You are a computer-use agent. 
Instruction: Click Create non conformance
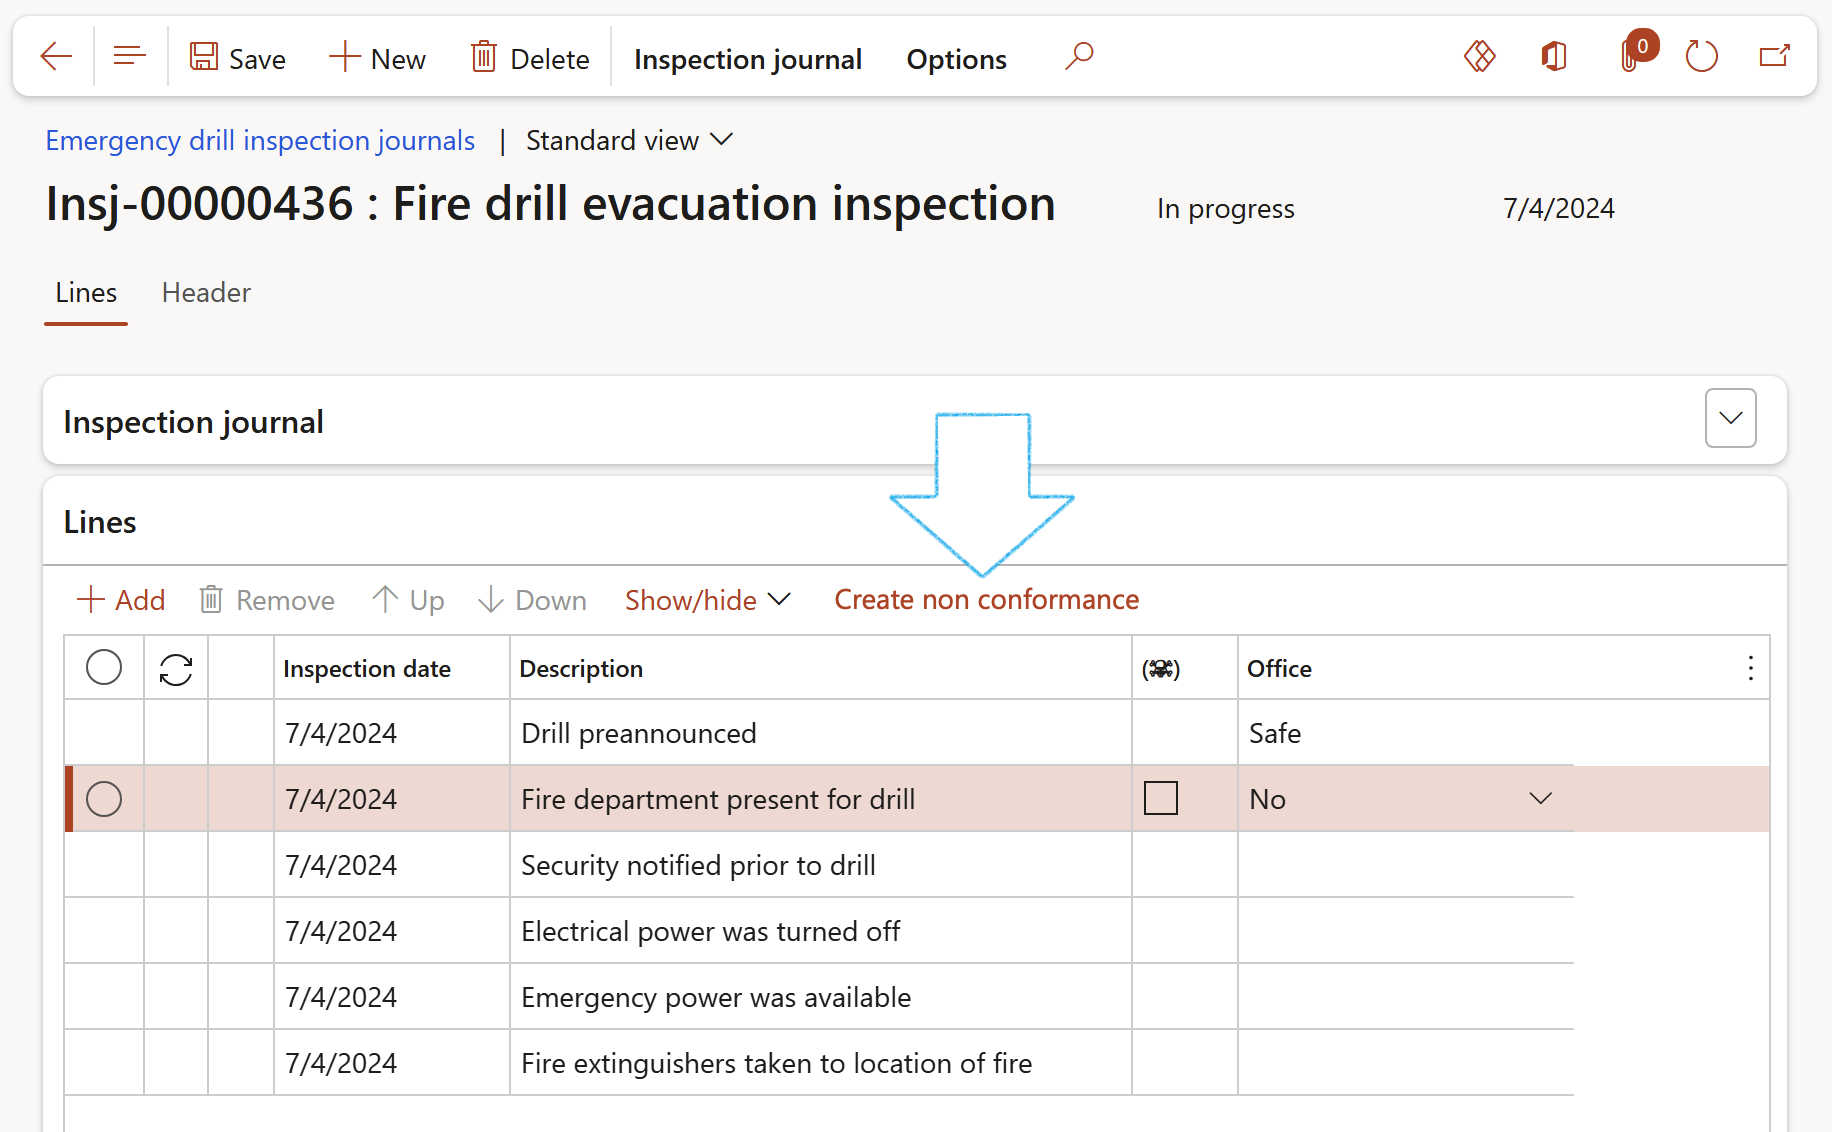click(x=986, y=600)
